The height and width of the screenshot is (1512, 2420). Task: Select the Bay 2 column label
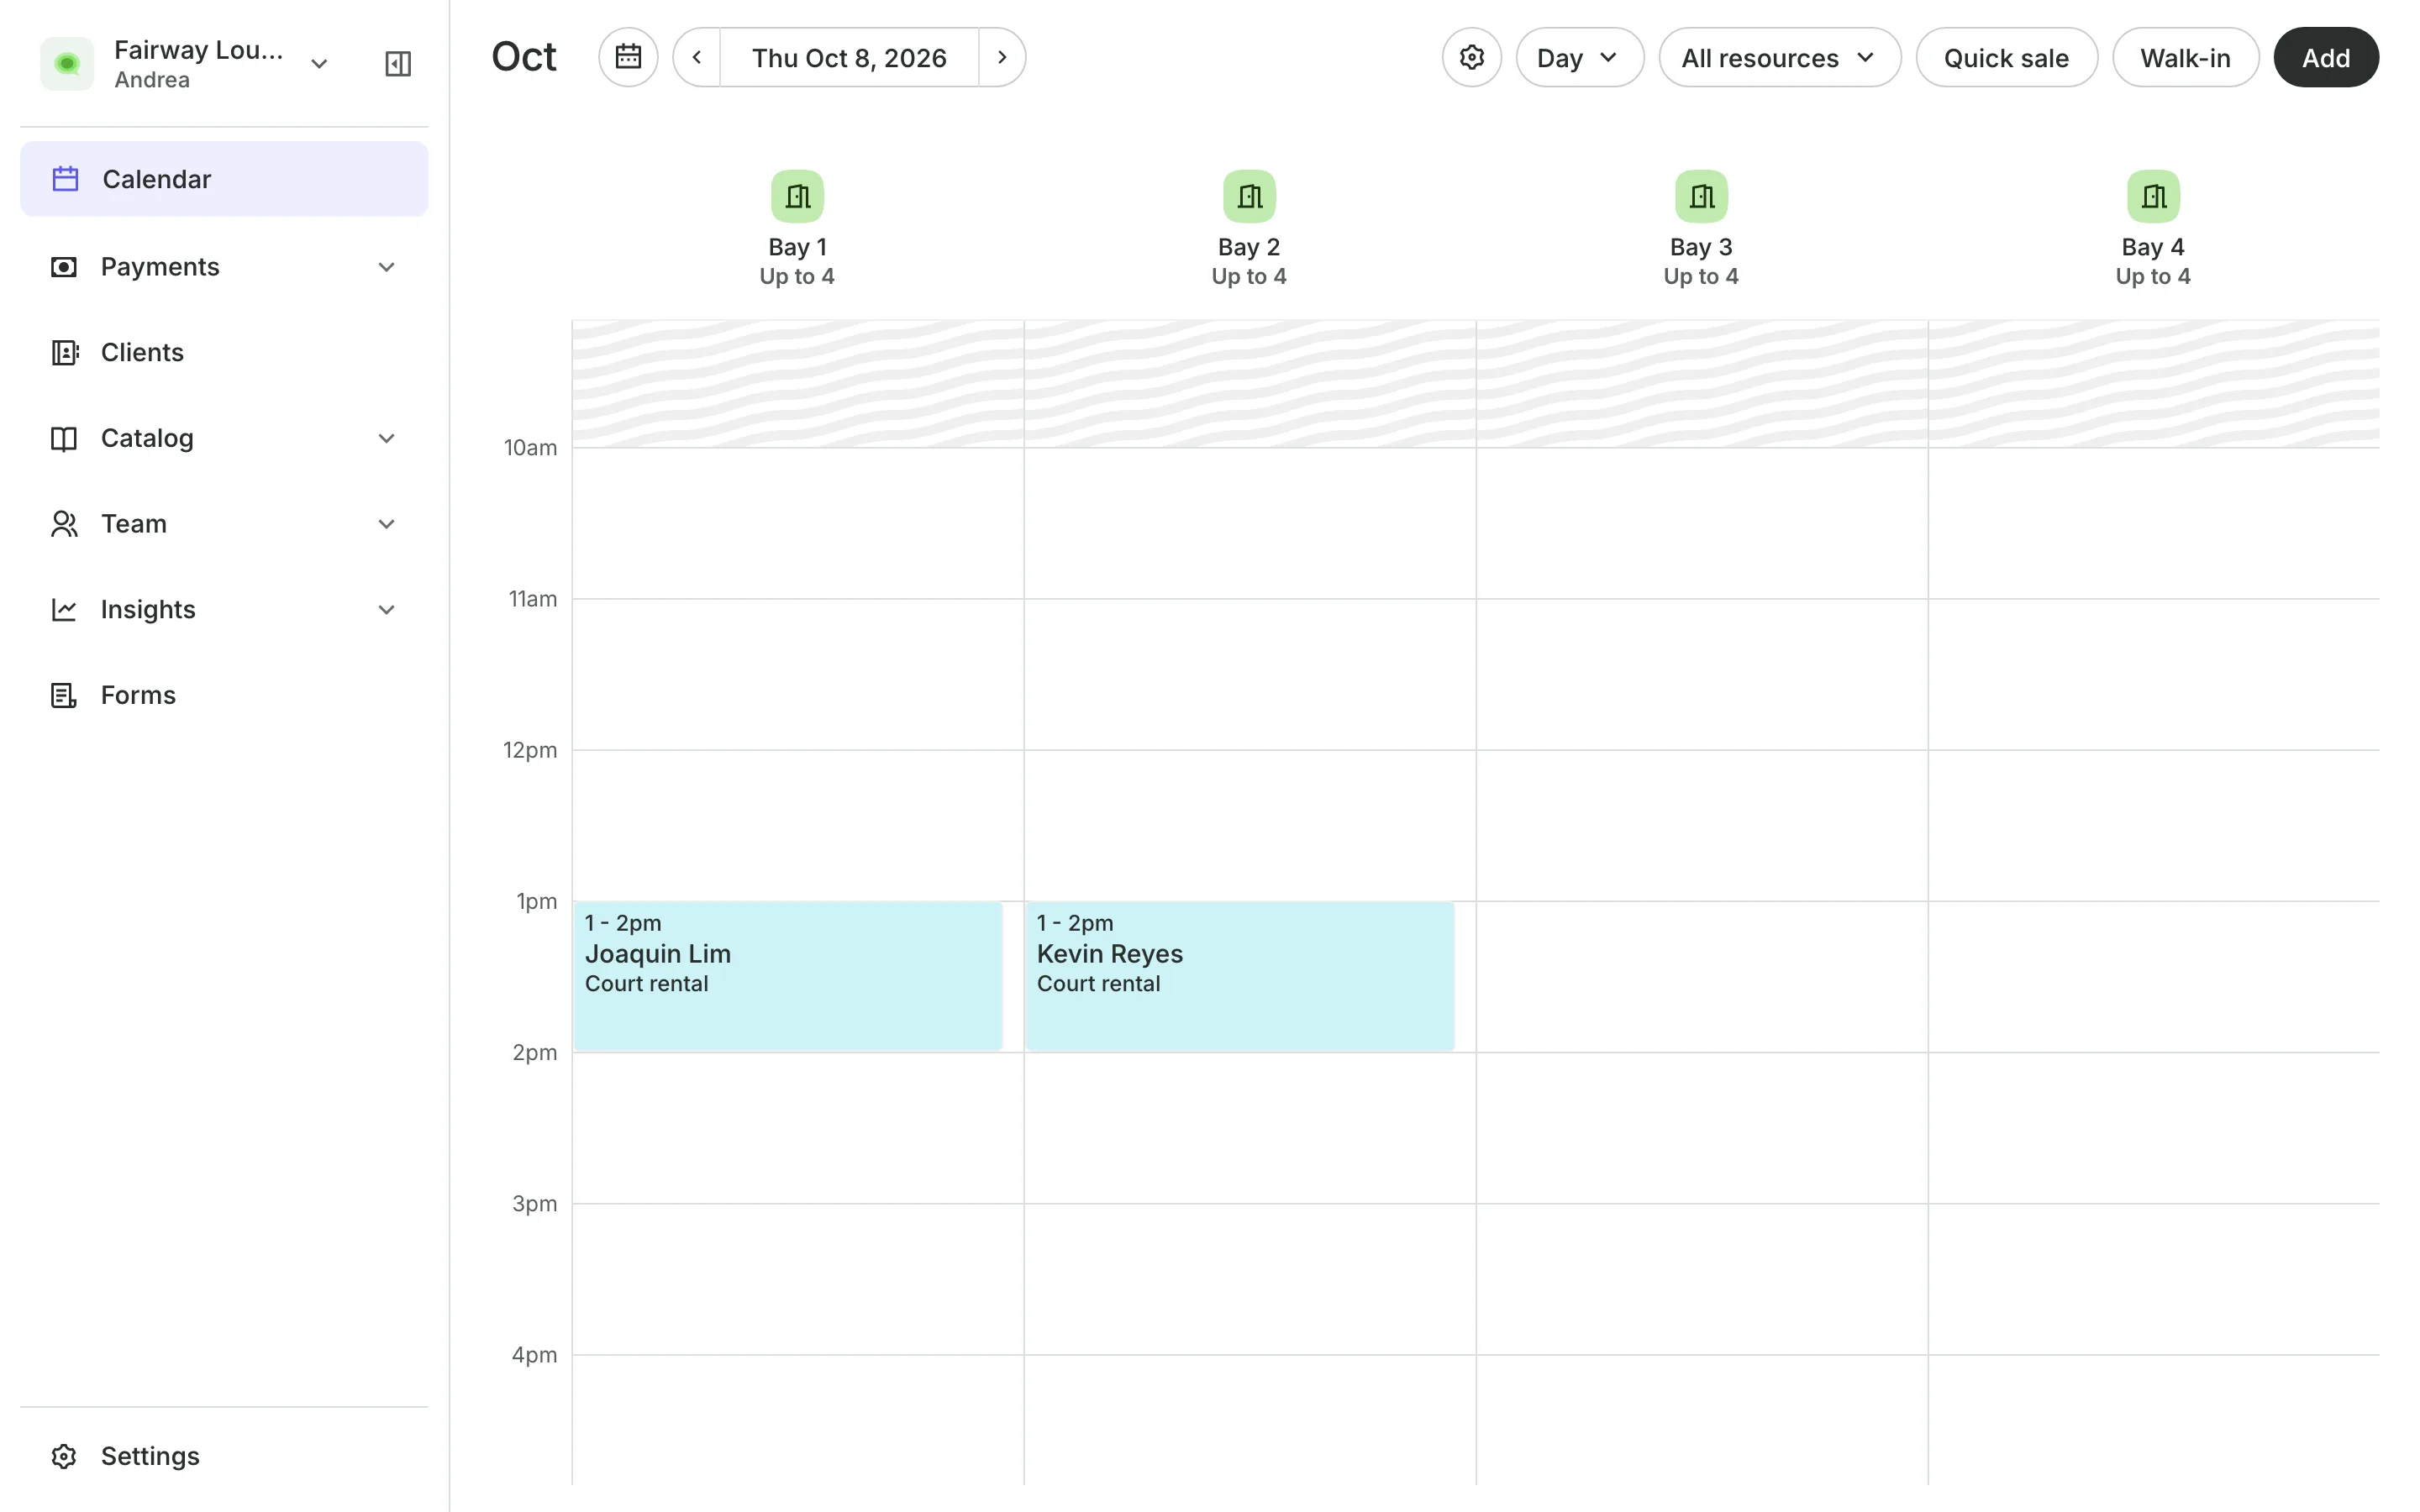[1249, 247]
